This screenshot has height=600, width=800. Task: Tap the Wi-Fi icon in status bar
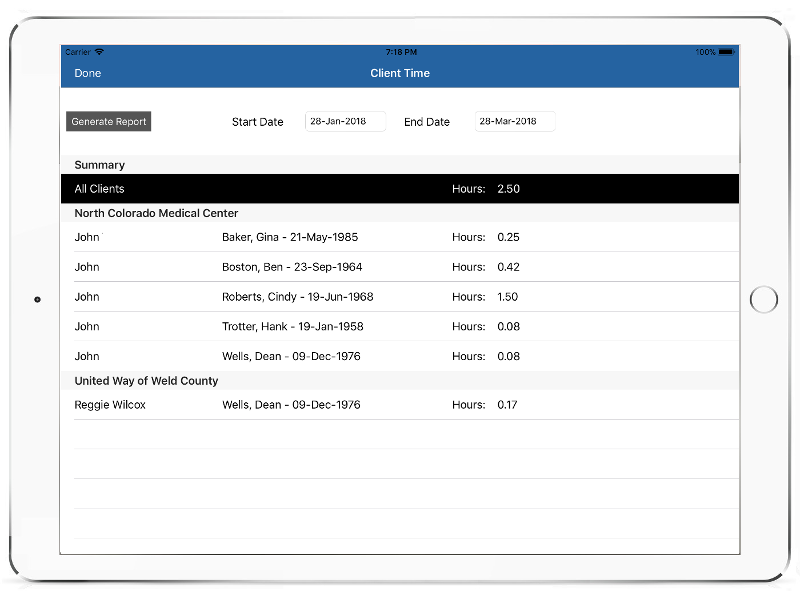click(x=99, y=52)
